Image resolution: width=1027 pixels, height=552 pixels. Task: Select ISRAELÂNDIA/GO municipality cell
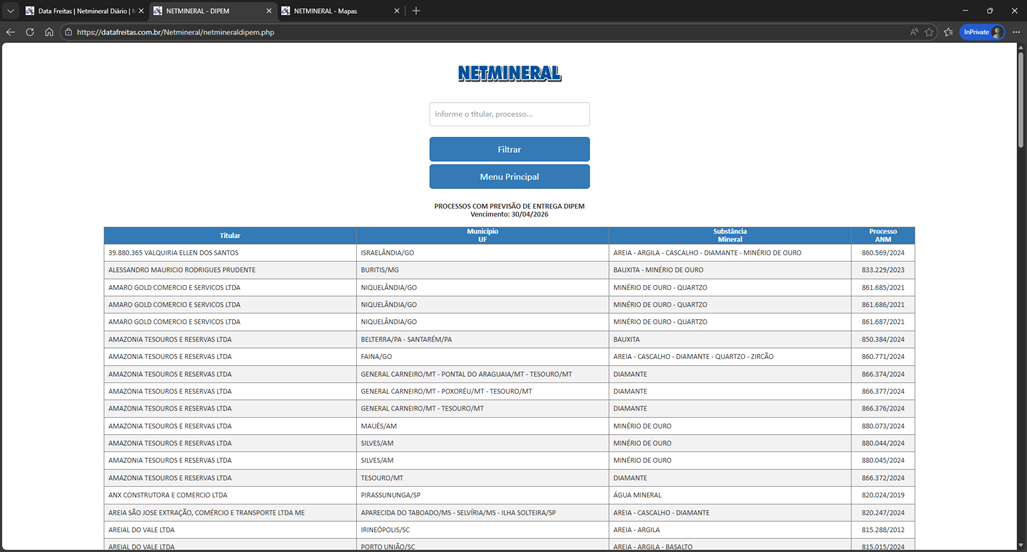point(483,253)
